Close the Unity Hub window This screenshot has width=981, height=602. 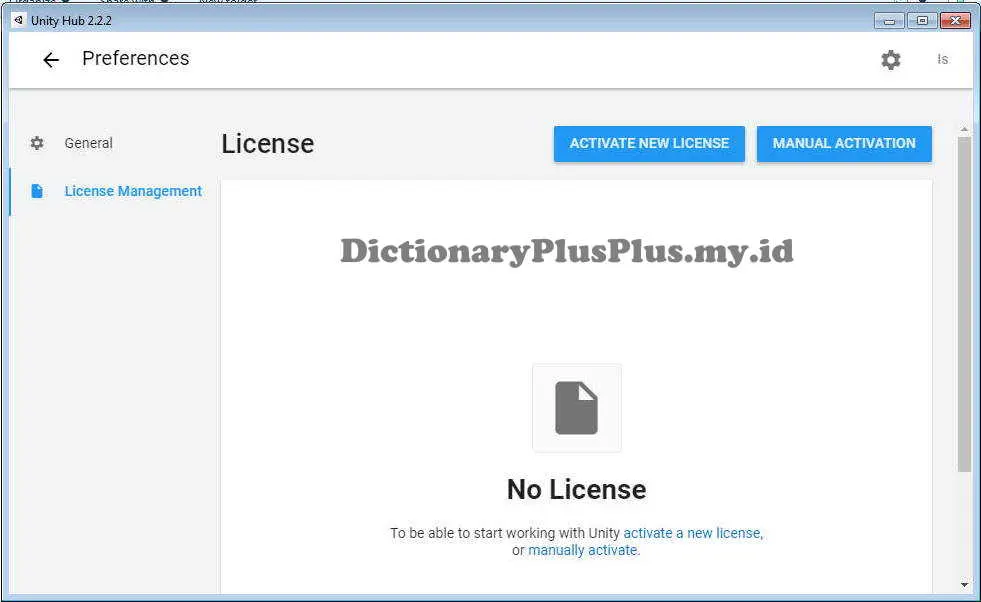(955, 21)
